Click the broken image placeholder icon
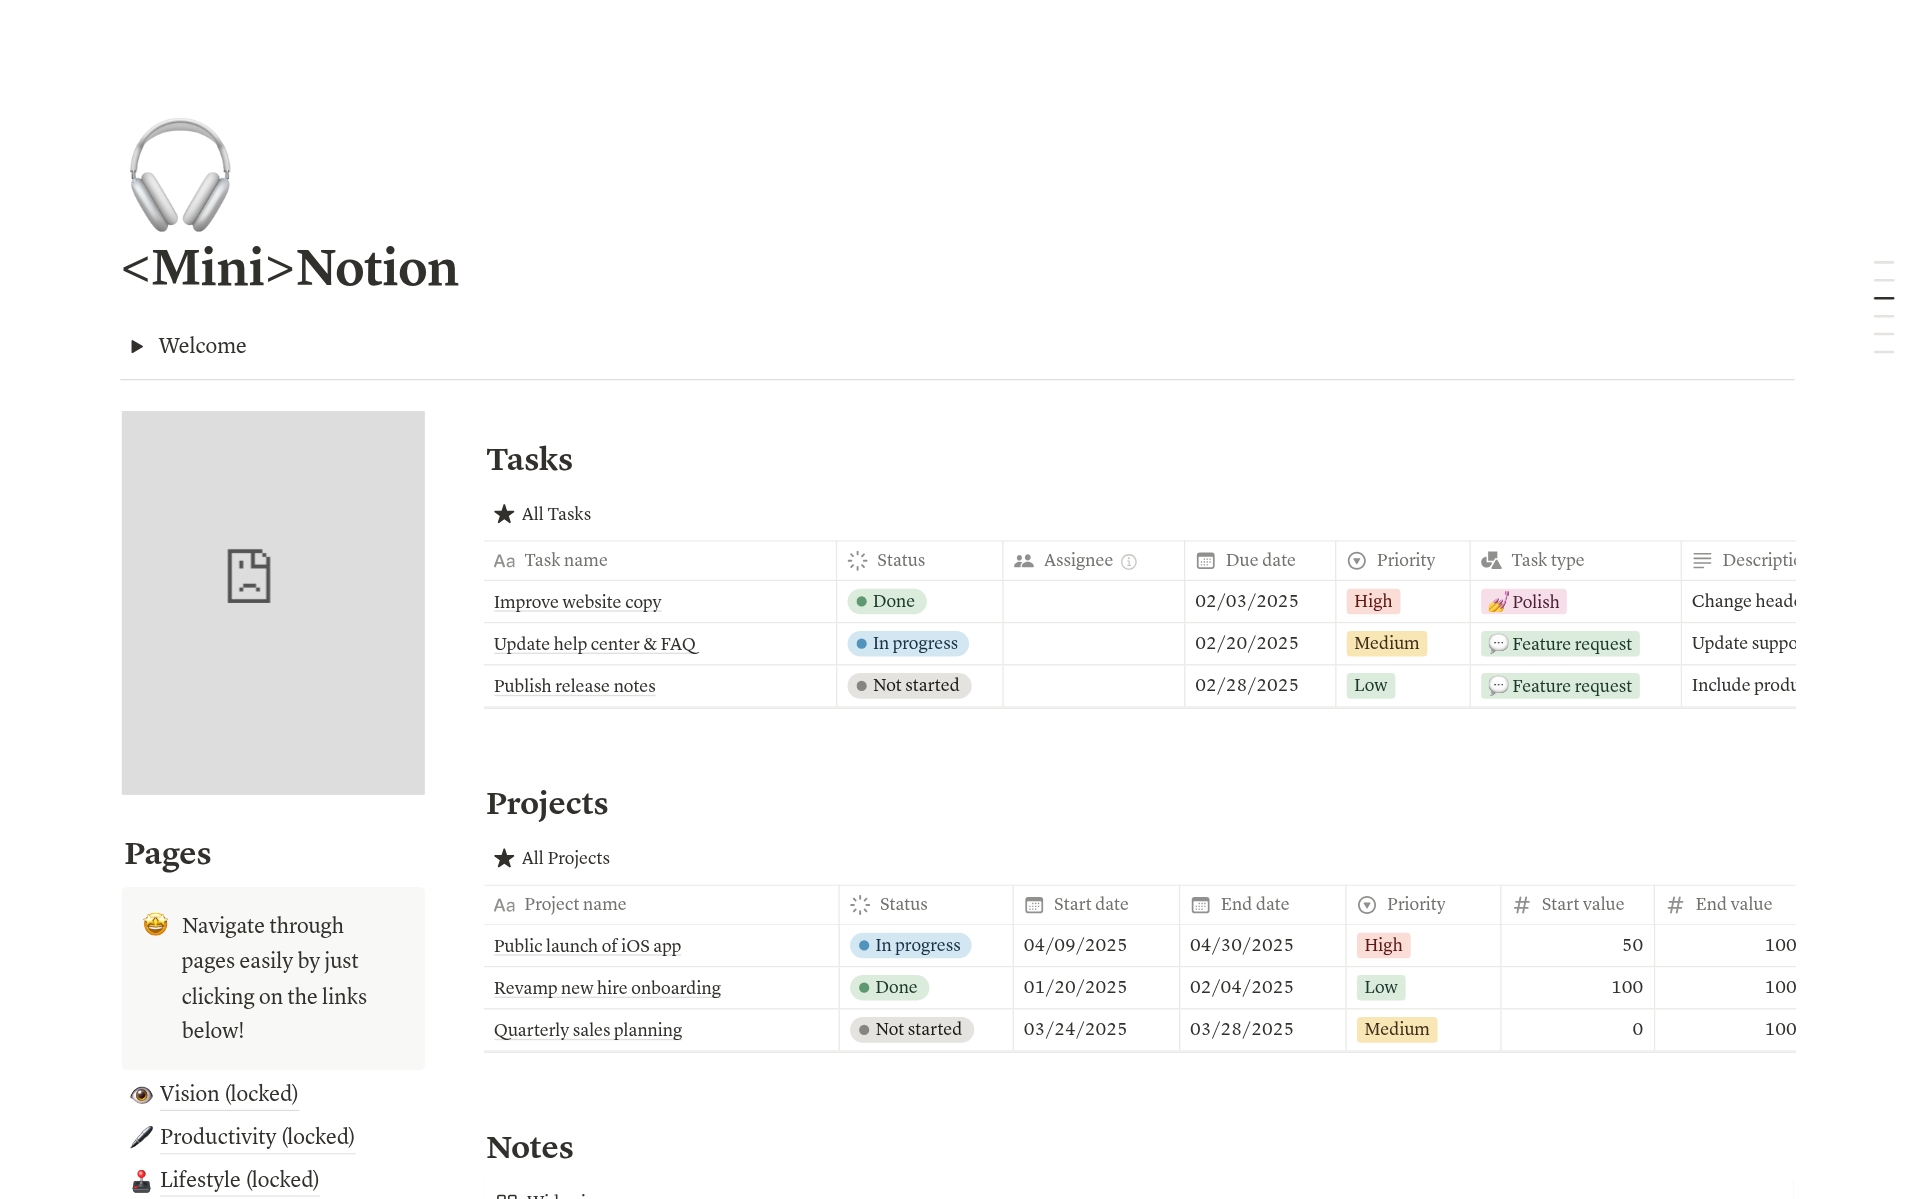Image resolution: width=1920 pixels, height=1199 pixels. click(249, 576)
